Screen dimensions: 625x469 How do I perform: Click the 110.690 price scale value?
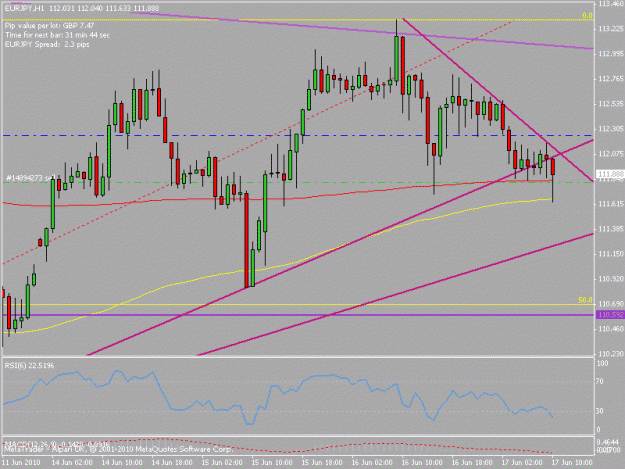(x=610, y=304)
